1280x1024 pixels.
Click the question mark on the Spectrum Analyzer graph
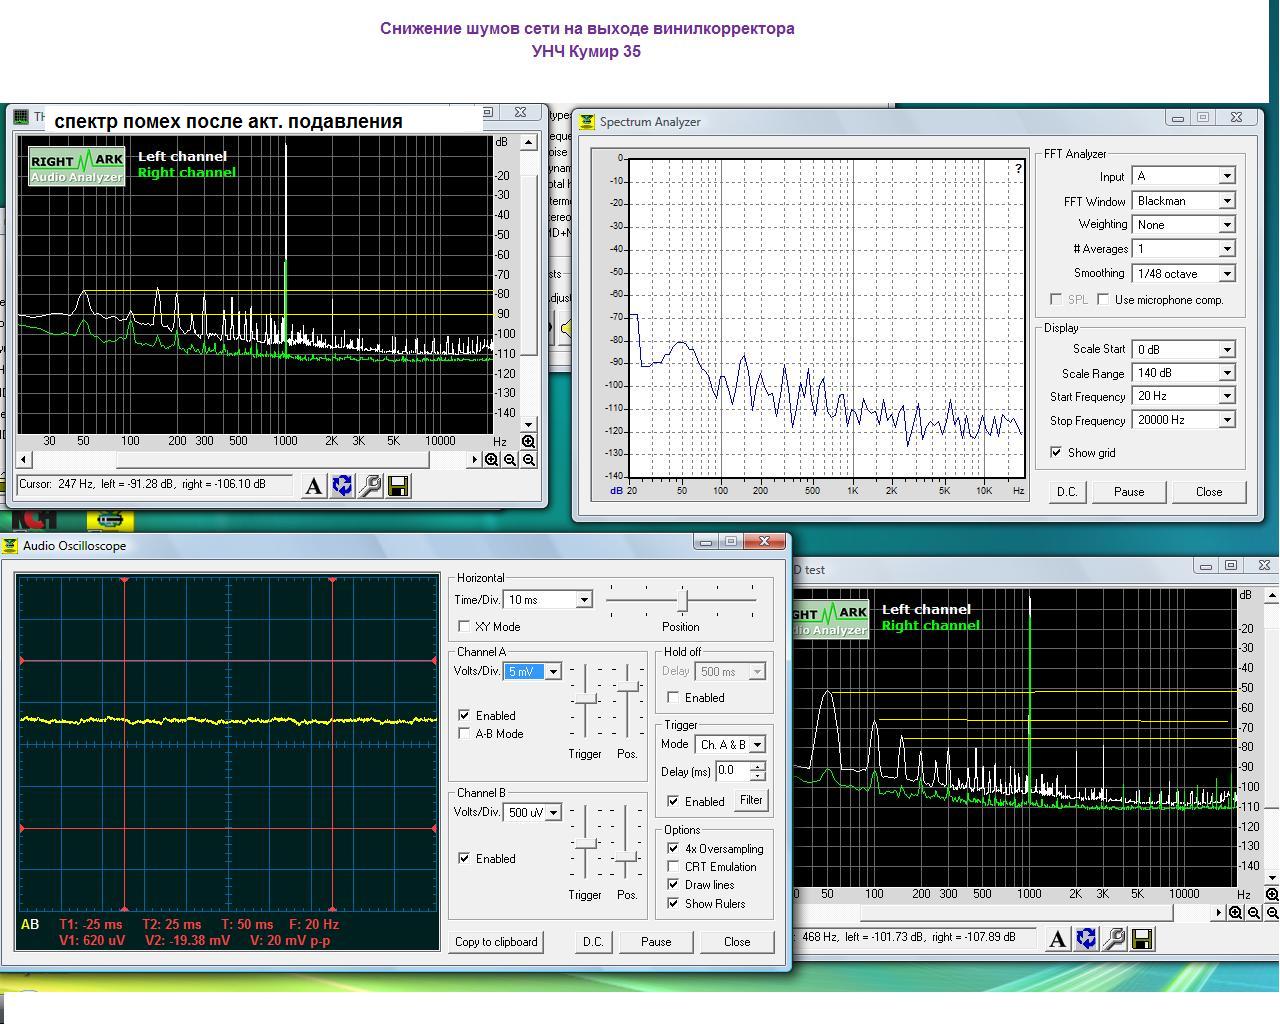[1018, 169]
